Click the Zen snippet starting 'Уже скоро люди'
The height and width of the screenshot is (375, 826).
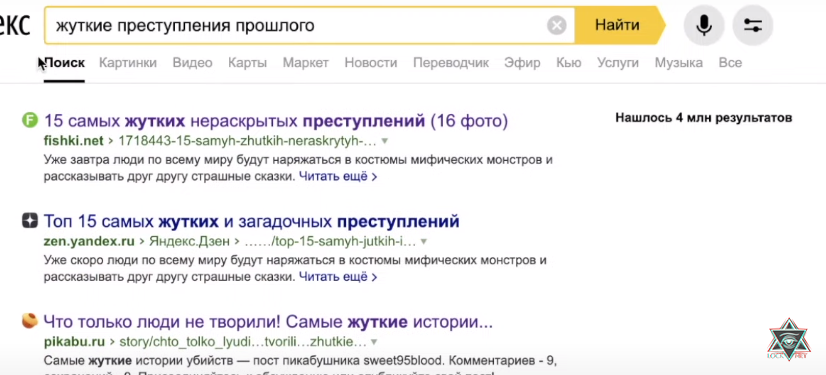click(296, 268)
